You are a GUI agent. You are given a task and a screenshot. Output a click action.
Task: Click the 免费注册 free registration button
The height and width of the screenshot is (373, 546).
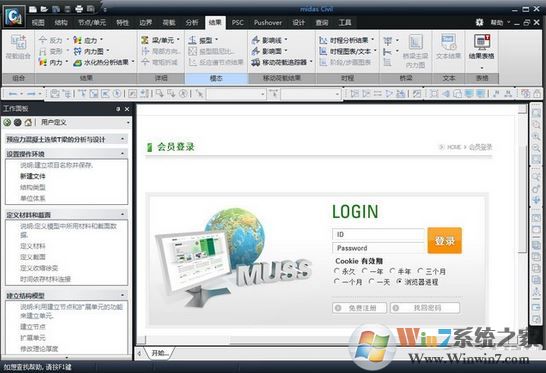click(359, 308)
